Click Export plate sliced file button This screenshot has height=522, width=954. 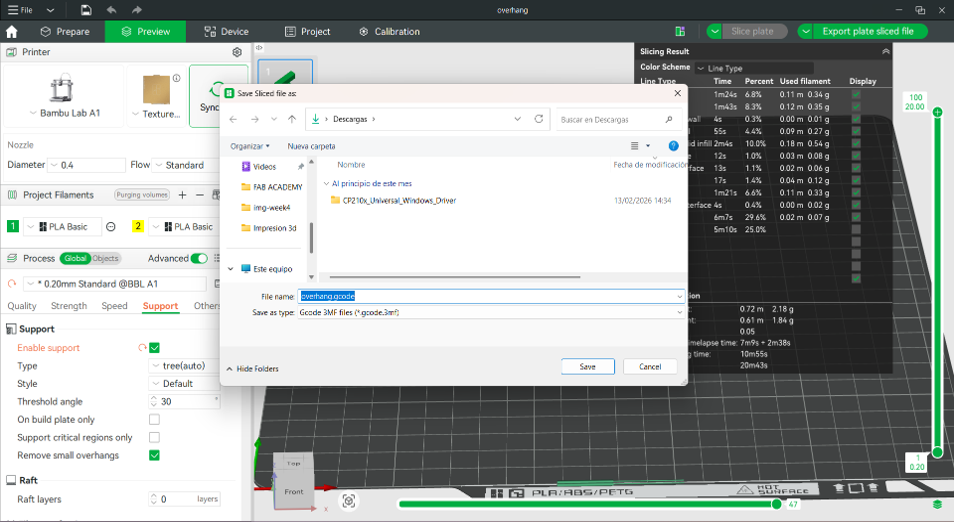[868, 32]
